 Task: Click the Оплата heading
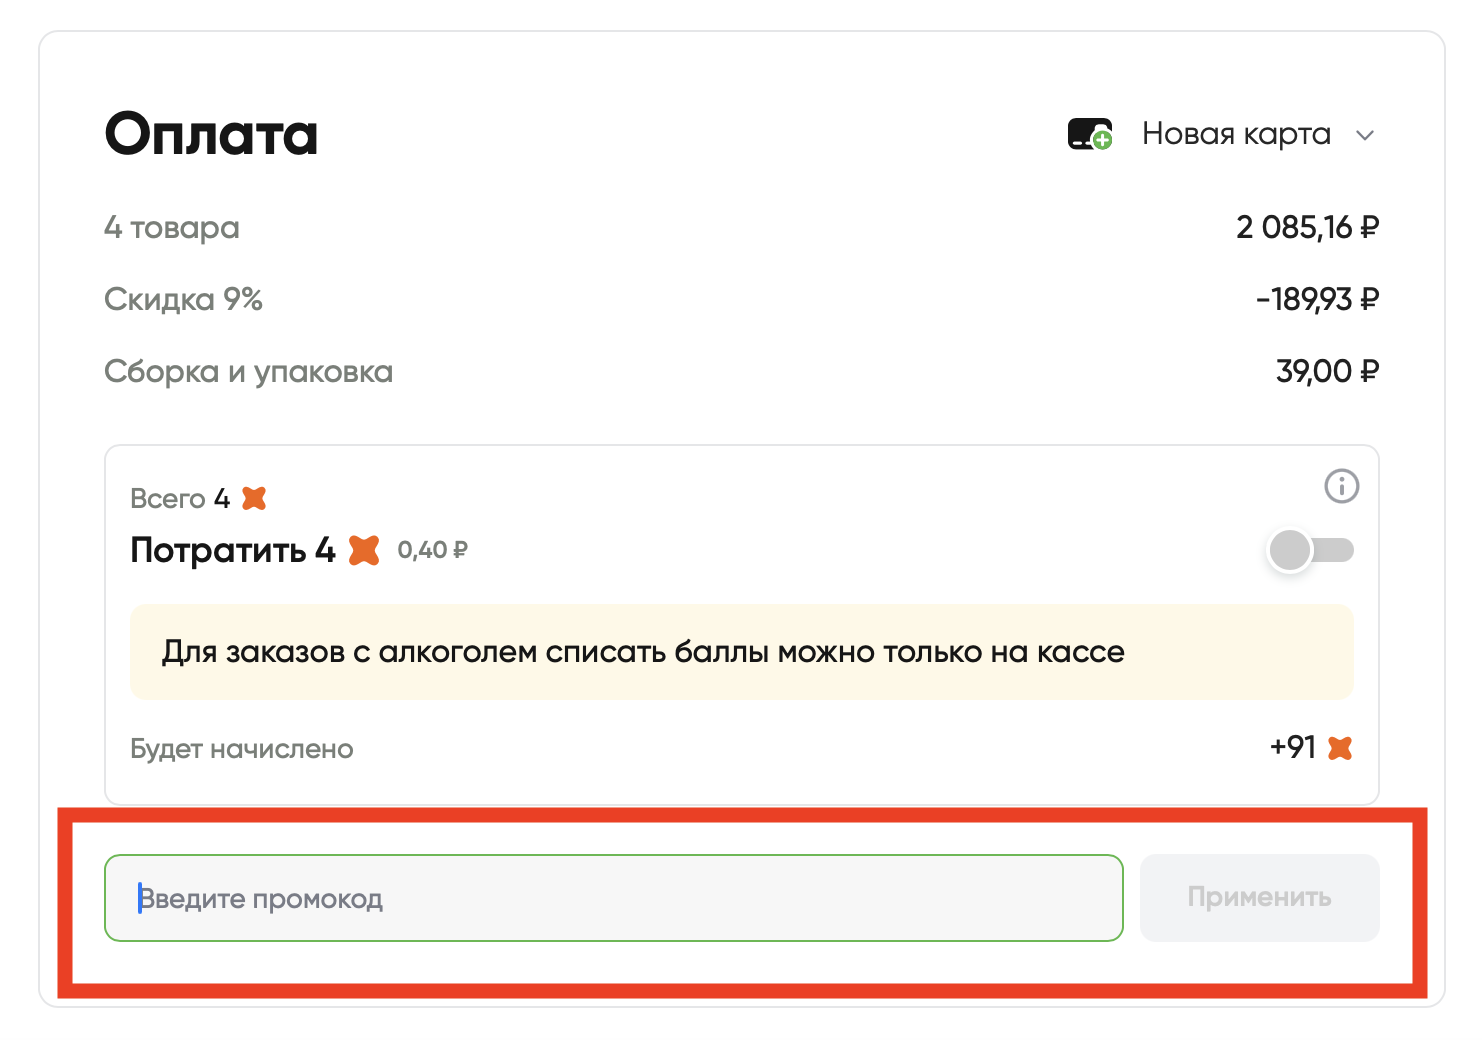pos(211,134)
